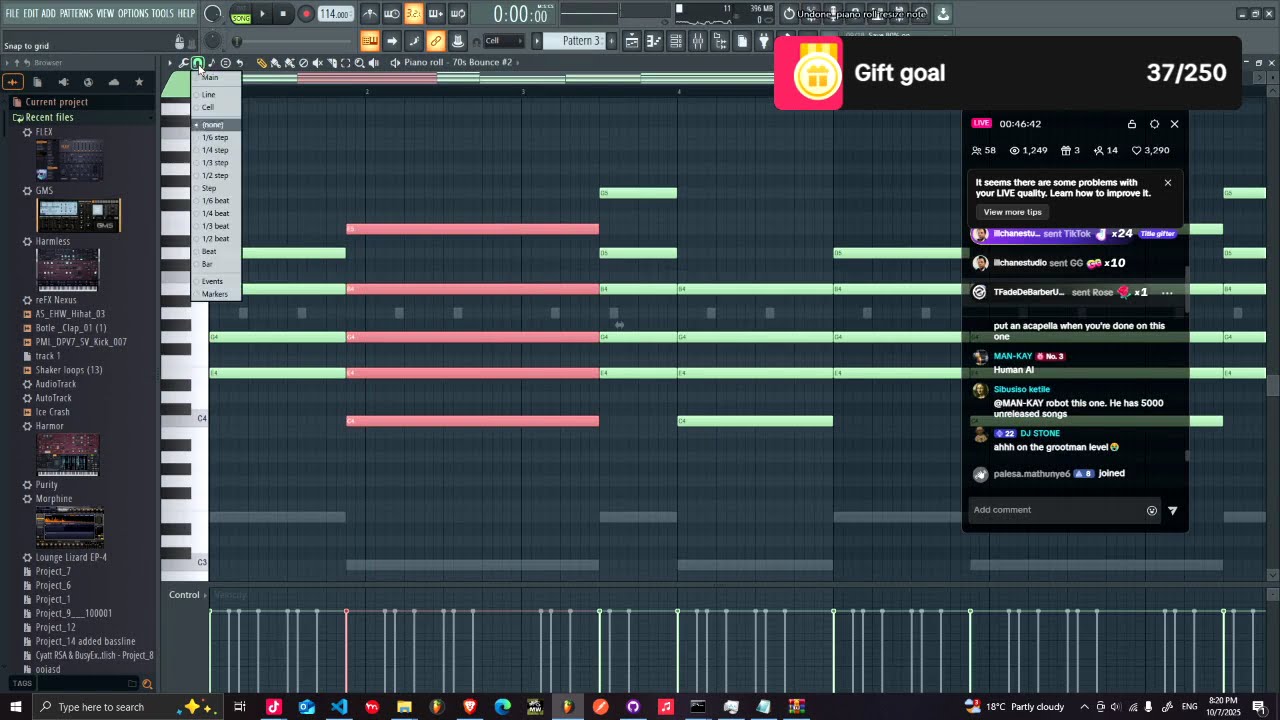Open the PATTERNS menu
Image resolution: width=1280 pixels, height=720 pixels.
(x=76, y=13)
